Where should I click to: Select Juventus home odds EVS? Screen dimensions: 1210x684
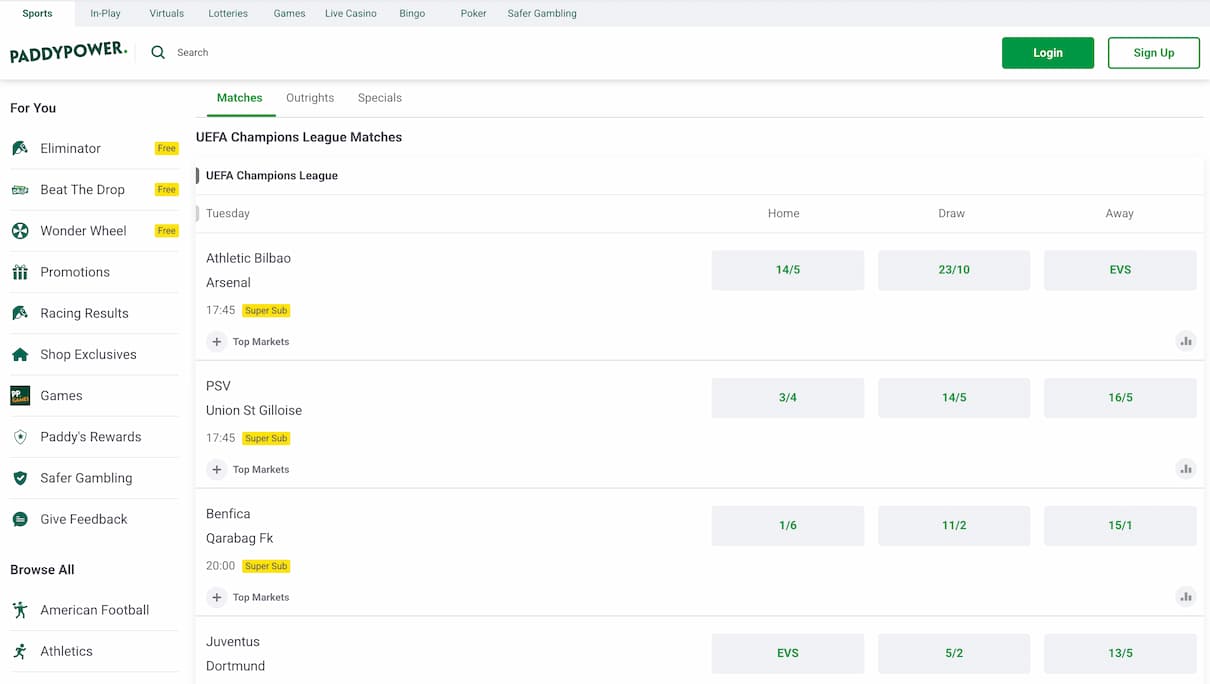point(788,653)
